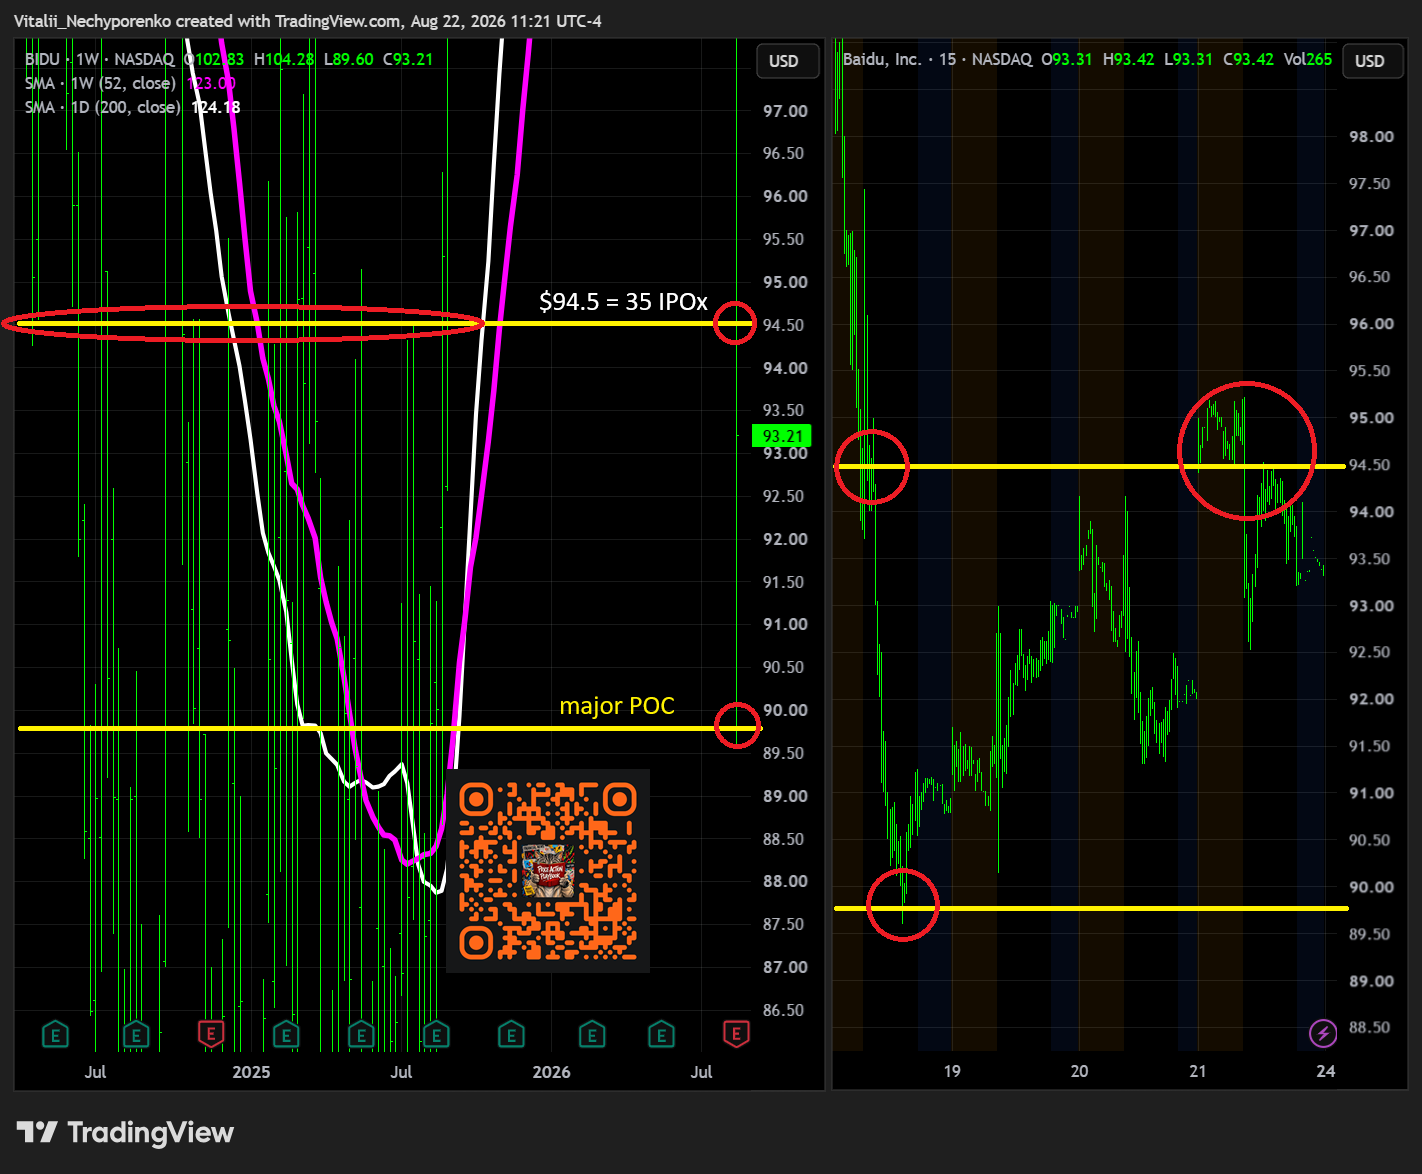Viewport: 1422px width, 1174px height.
Task: Click the earnings marker just right of 2026
Action: click(591, 1034)
